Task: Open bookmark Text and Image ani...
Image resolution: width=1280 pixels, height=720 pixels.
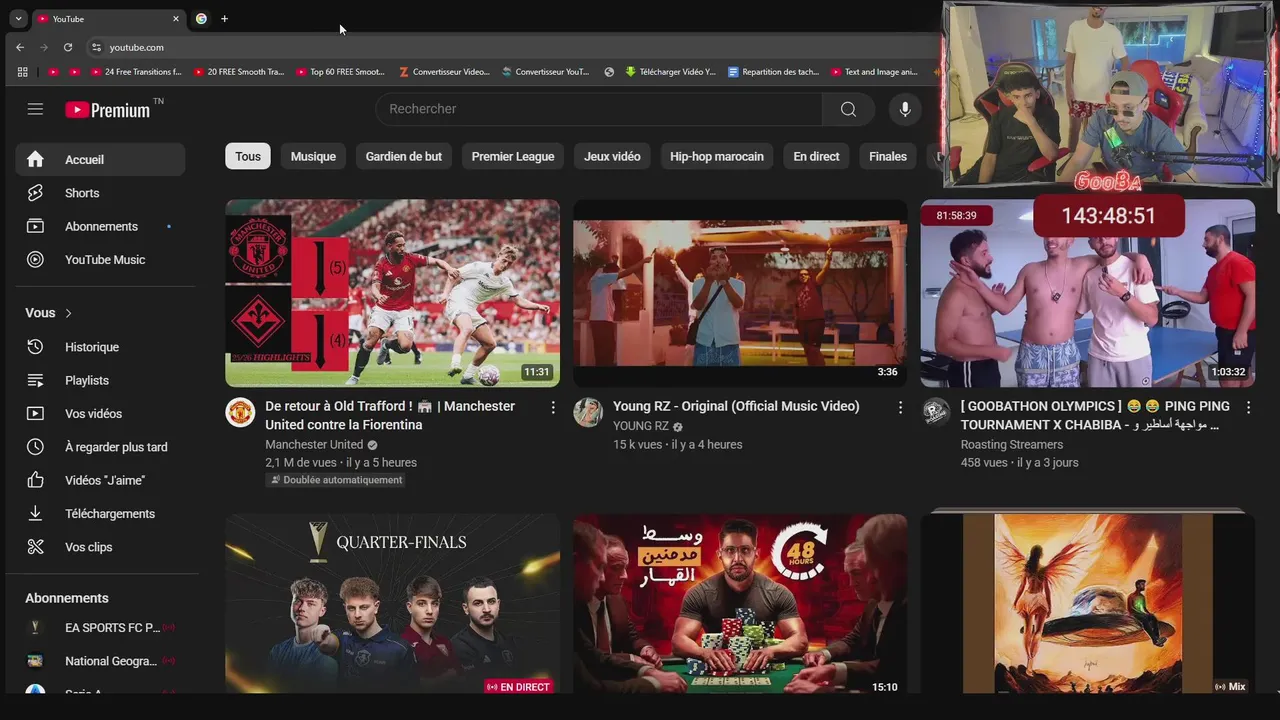Action: click(x=874, y=72)
